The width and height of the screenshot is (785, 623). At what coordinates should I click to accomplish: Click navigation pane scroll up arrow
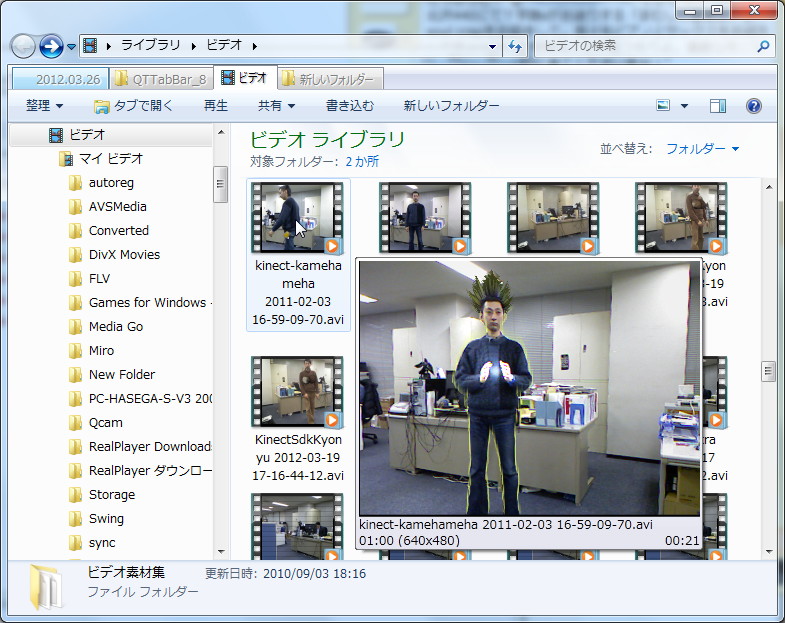pos(221,133)
